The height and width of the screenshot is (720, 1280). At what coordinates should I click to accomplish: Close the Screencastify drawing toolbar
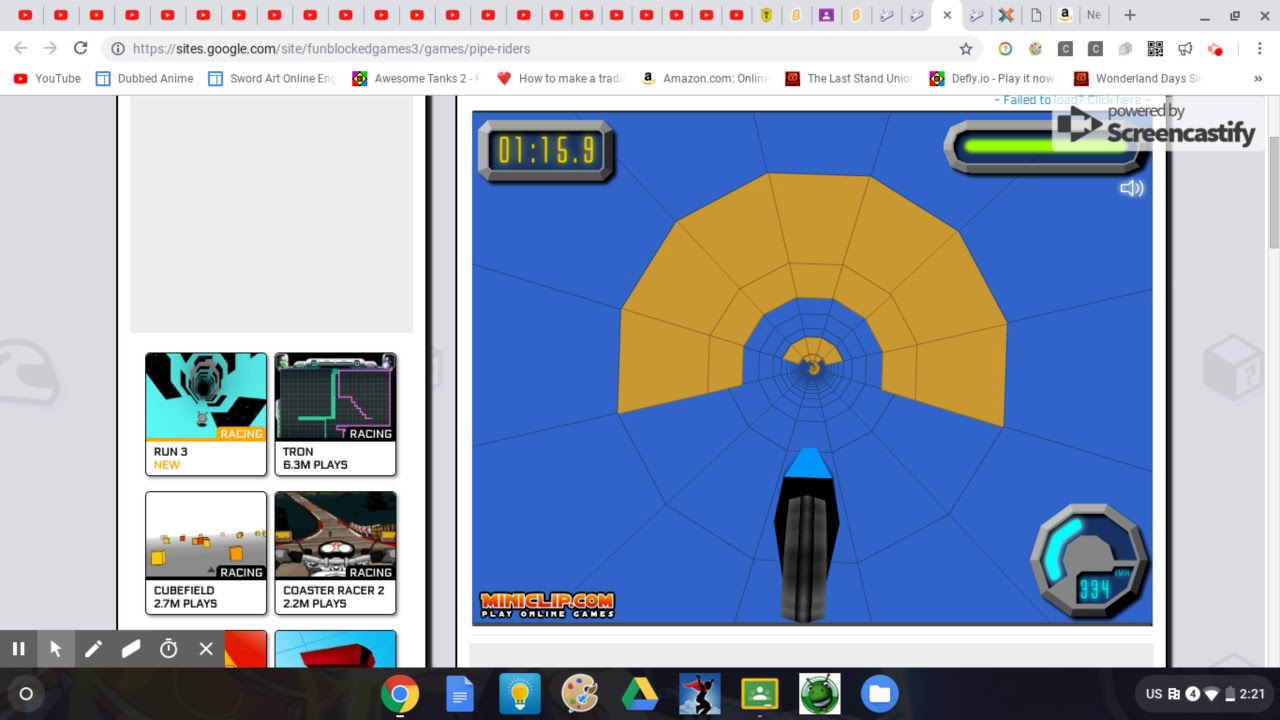coord(206,649)
